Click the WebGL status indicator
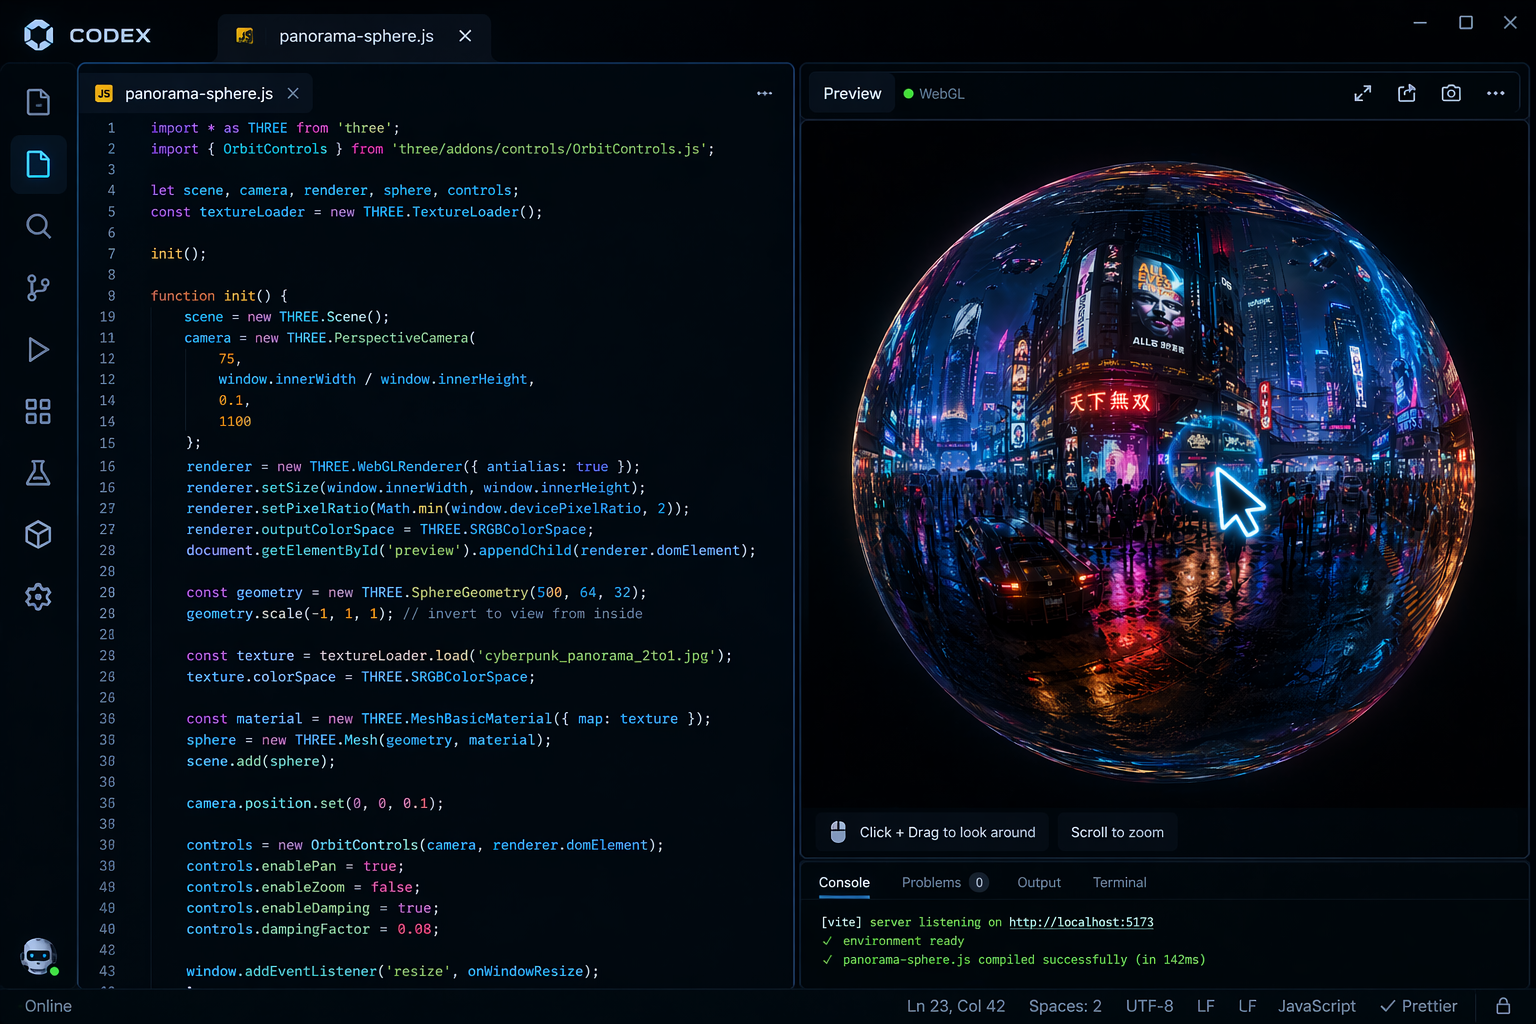Screen dimensions: 1536x1024 tap(934, 93)
